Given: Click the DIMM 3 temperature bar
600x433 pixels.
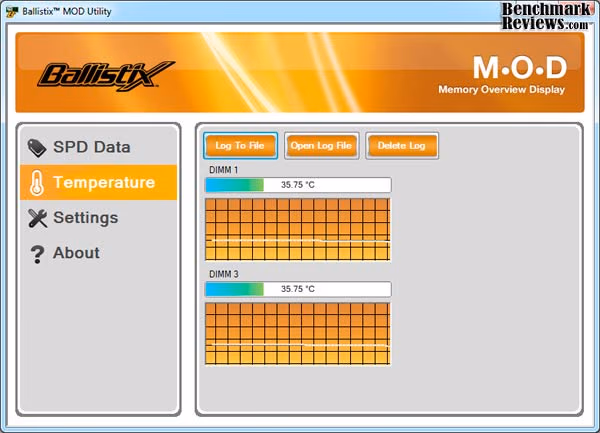Looking at the screenshot, I should pos(298,289).
